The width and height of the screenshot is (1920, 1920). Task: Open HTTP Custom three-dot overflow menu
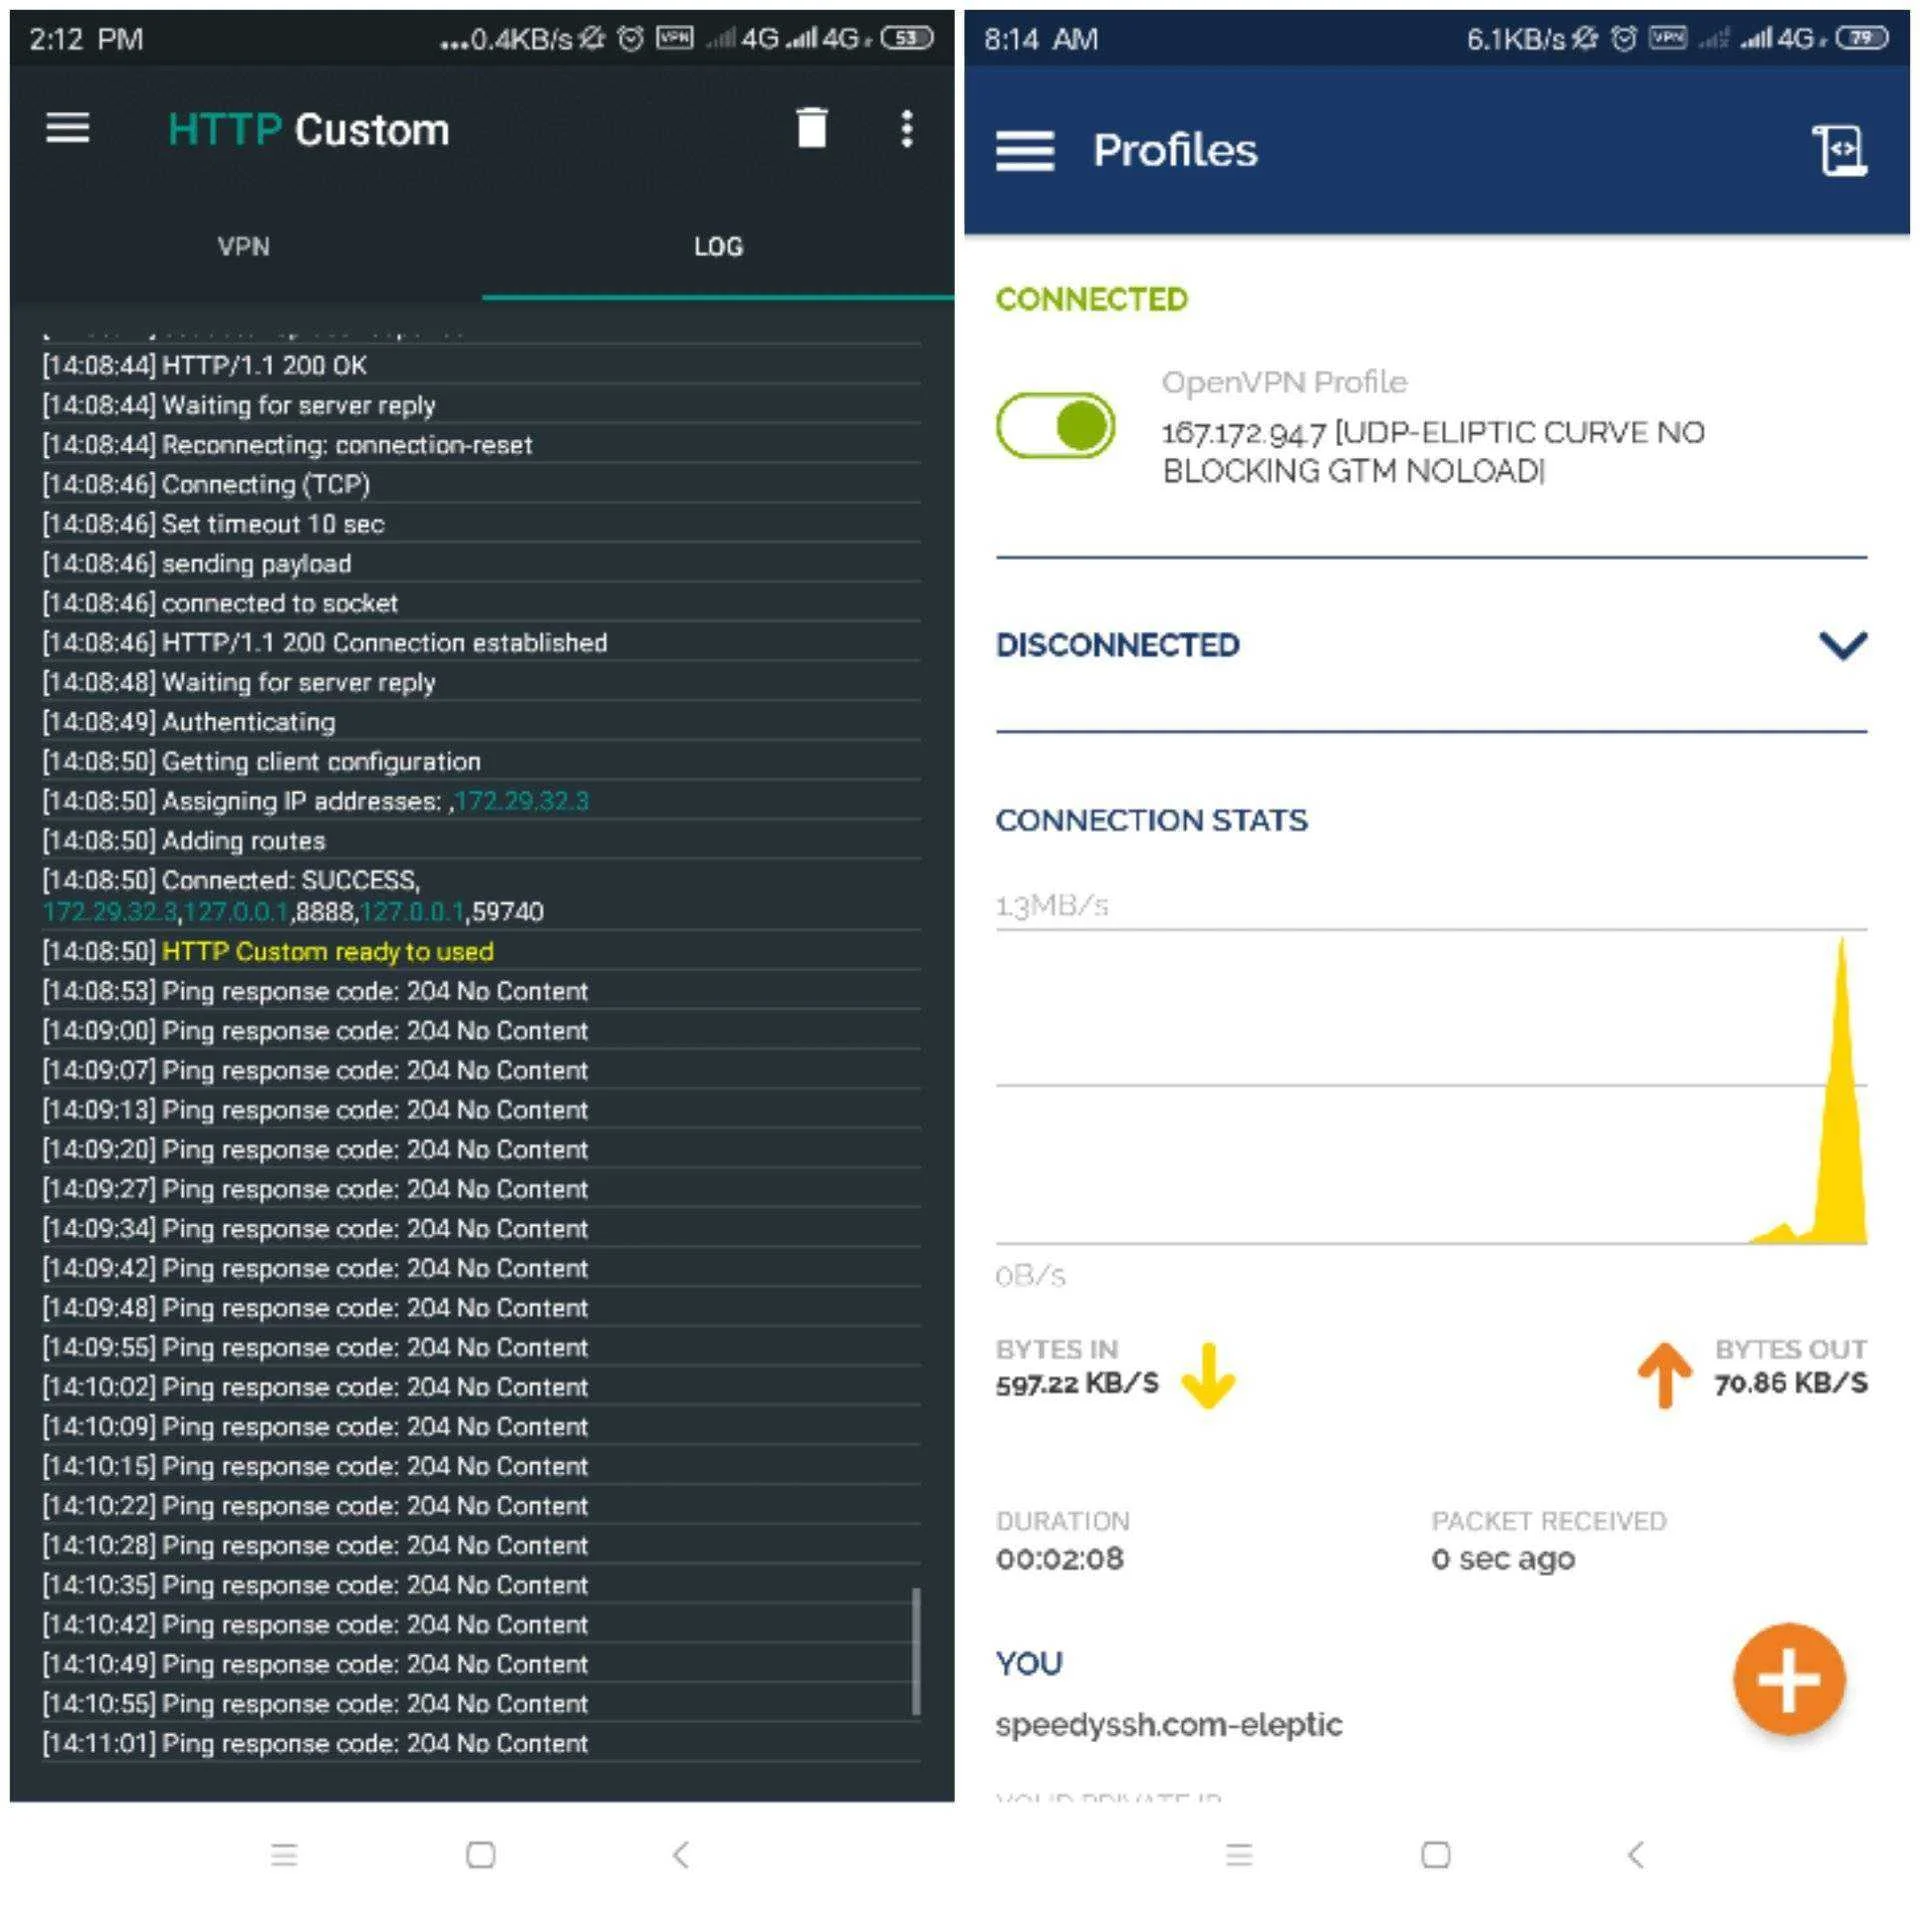(x=906, y=129)
